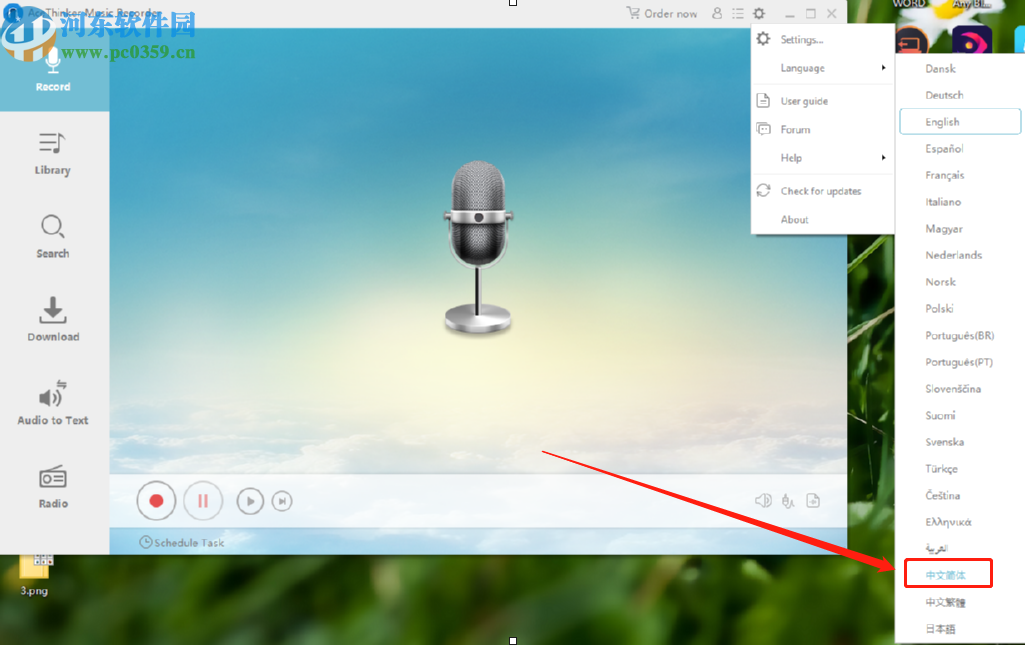
Task: Click the Check for updates refresh icon
Action: [763, 190]
